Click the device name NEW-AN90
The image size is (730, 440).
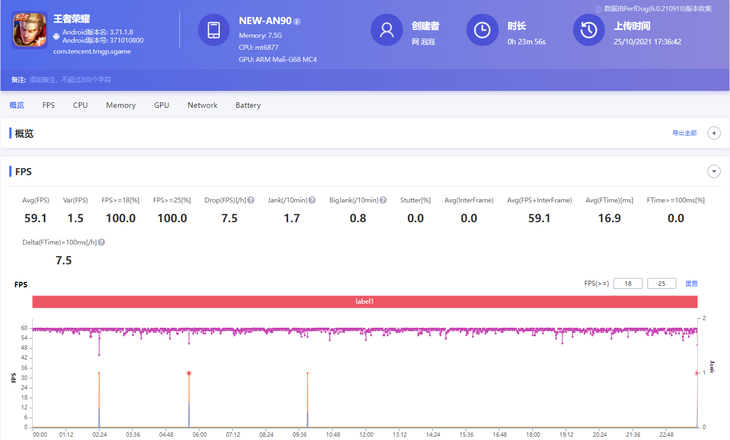[x=265, y=21]
